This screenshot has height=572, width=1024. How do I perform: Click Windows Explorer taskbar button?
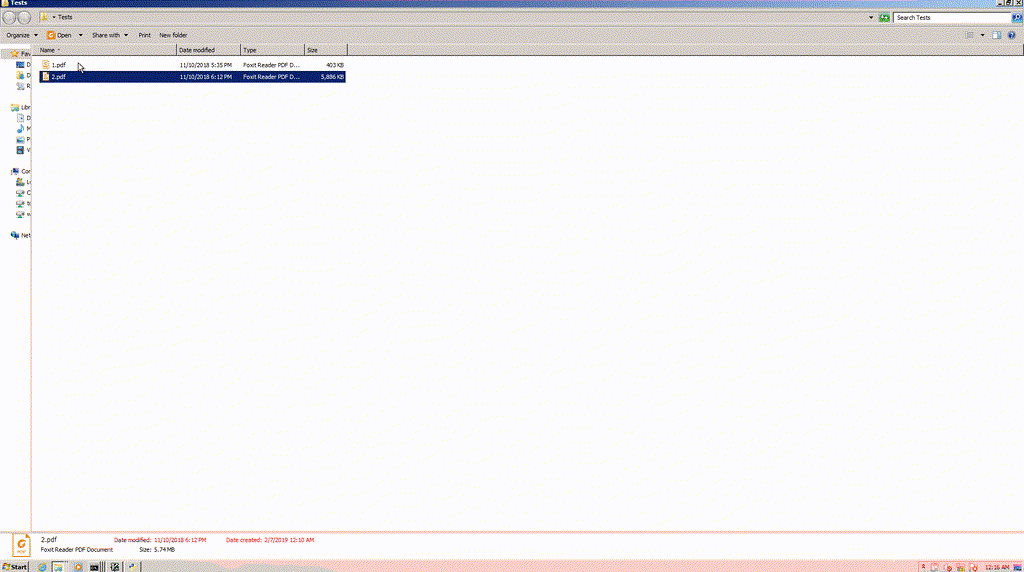58,567
